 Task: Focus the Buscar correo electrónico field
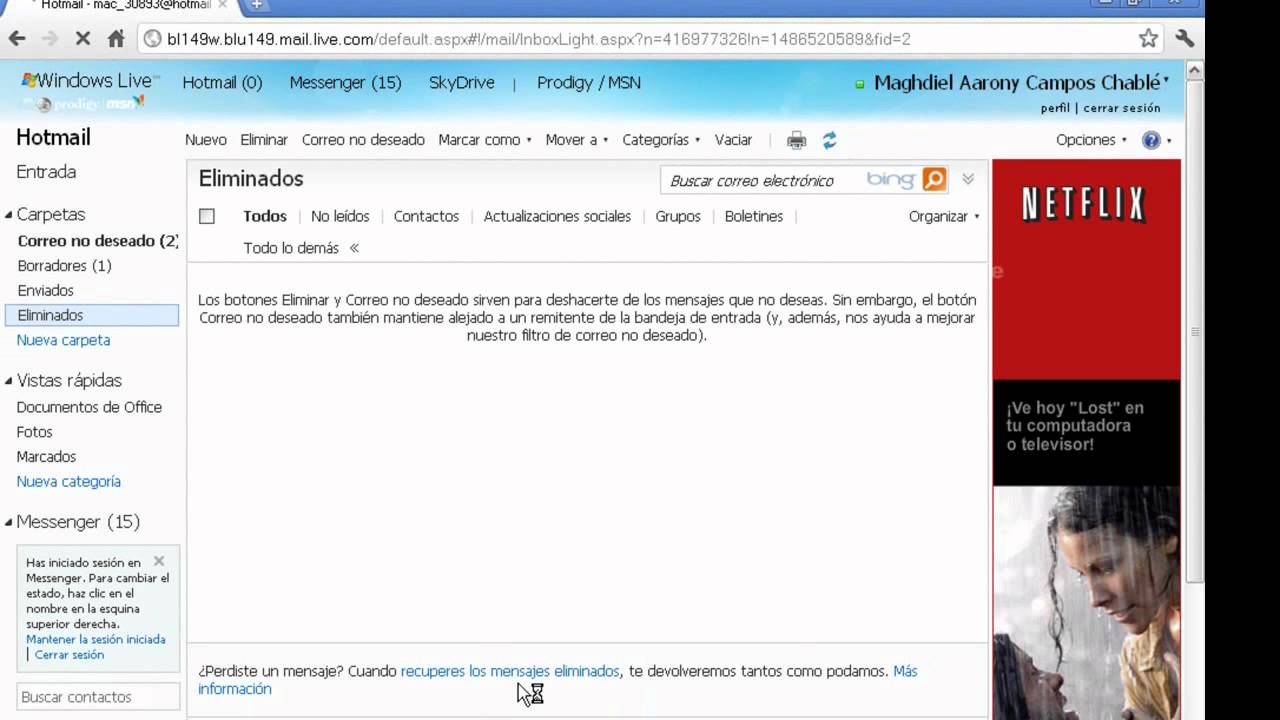tap(760, 181)
